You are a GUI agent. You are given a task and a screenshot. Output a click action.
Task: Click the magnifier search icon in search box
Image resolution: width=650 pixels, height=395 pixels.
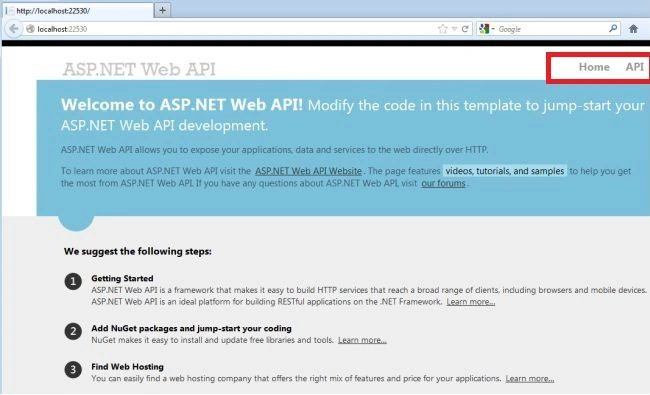[x=613, y=28]
